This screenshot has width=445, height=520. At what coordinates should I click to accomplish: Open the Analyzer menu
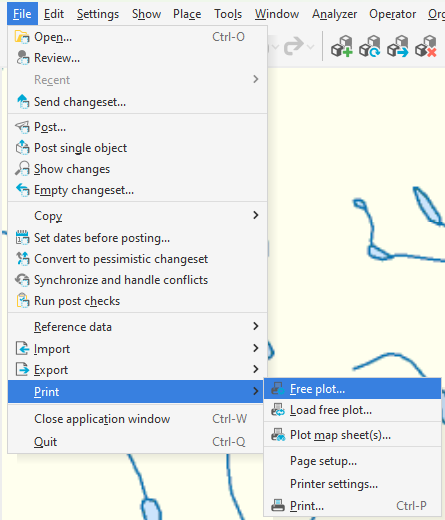click(x=334, y=14)
